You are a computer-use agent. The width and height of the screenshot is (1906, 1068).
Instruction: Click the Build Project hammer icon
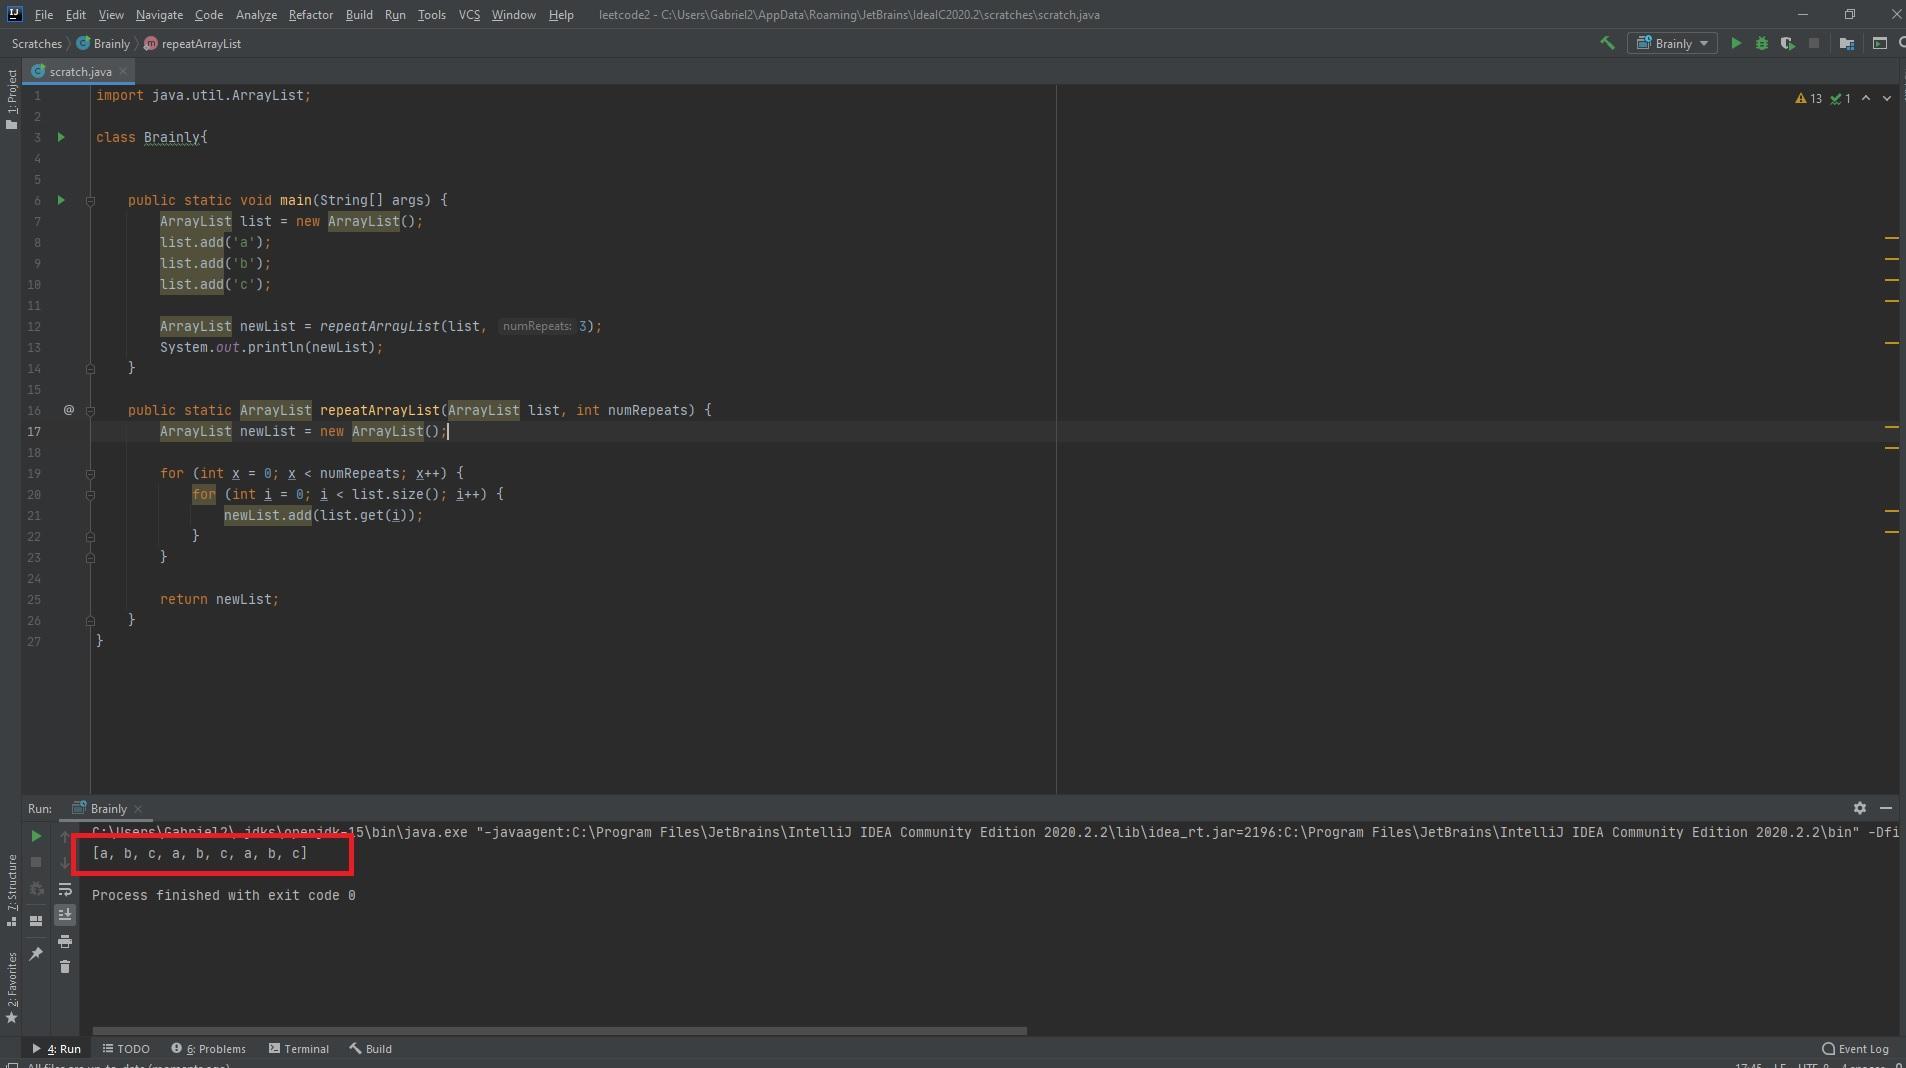(1607, 43)
